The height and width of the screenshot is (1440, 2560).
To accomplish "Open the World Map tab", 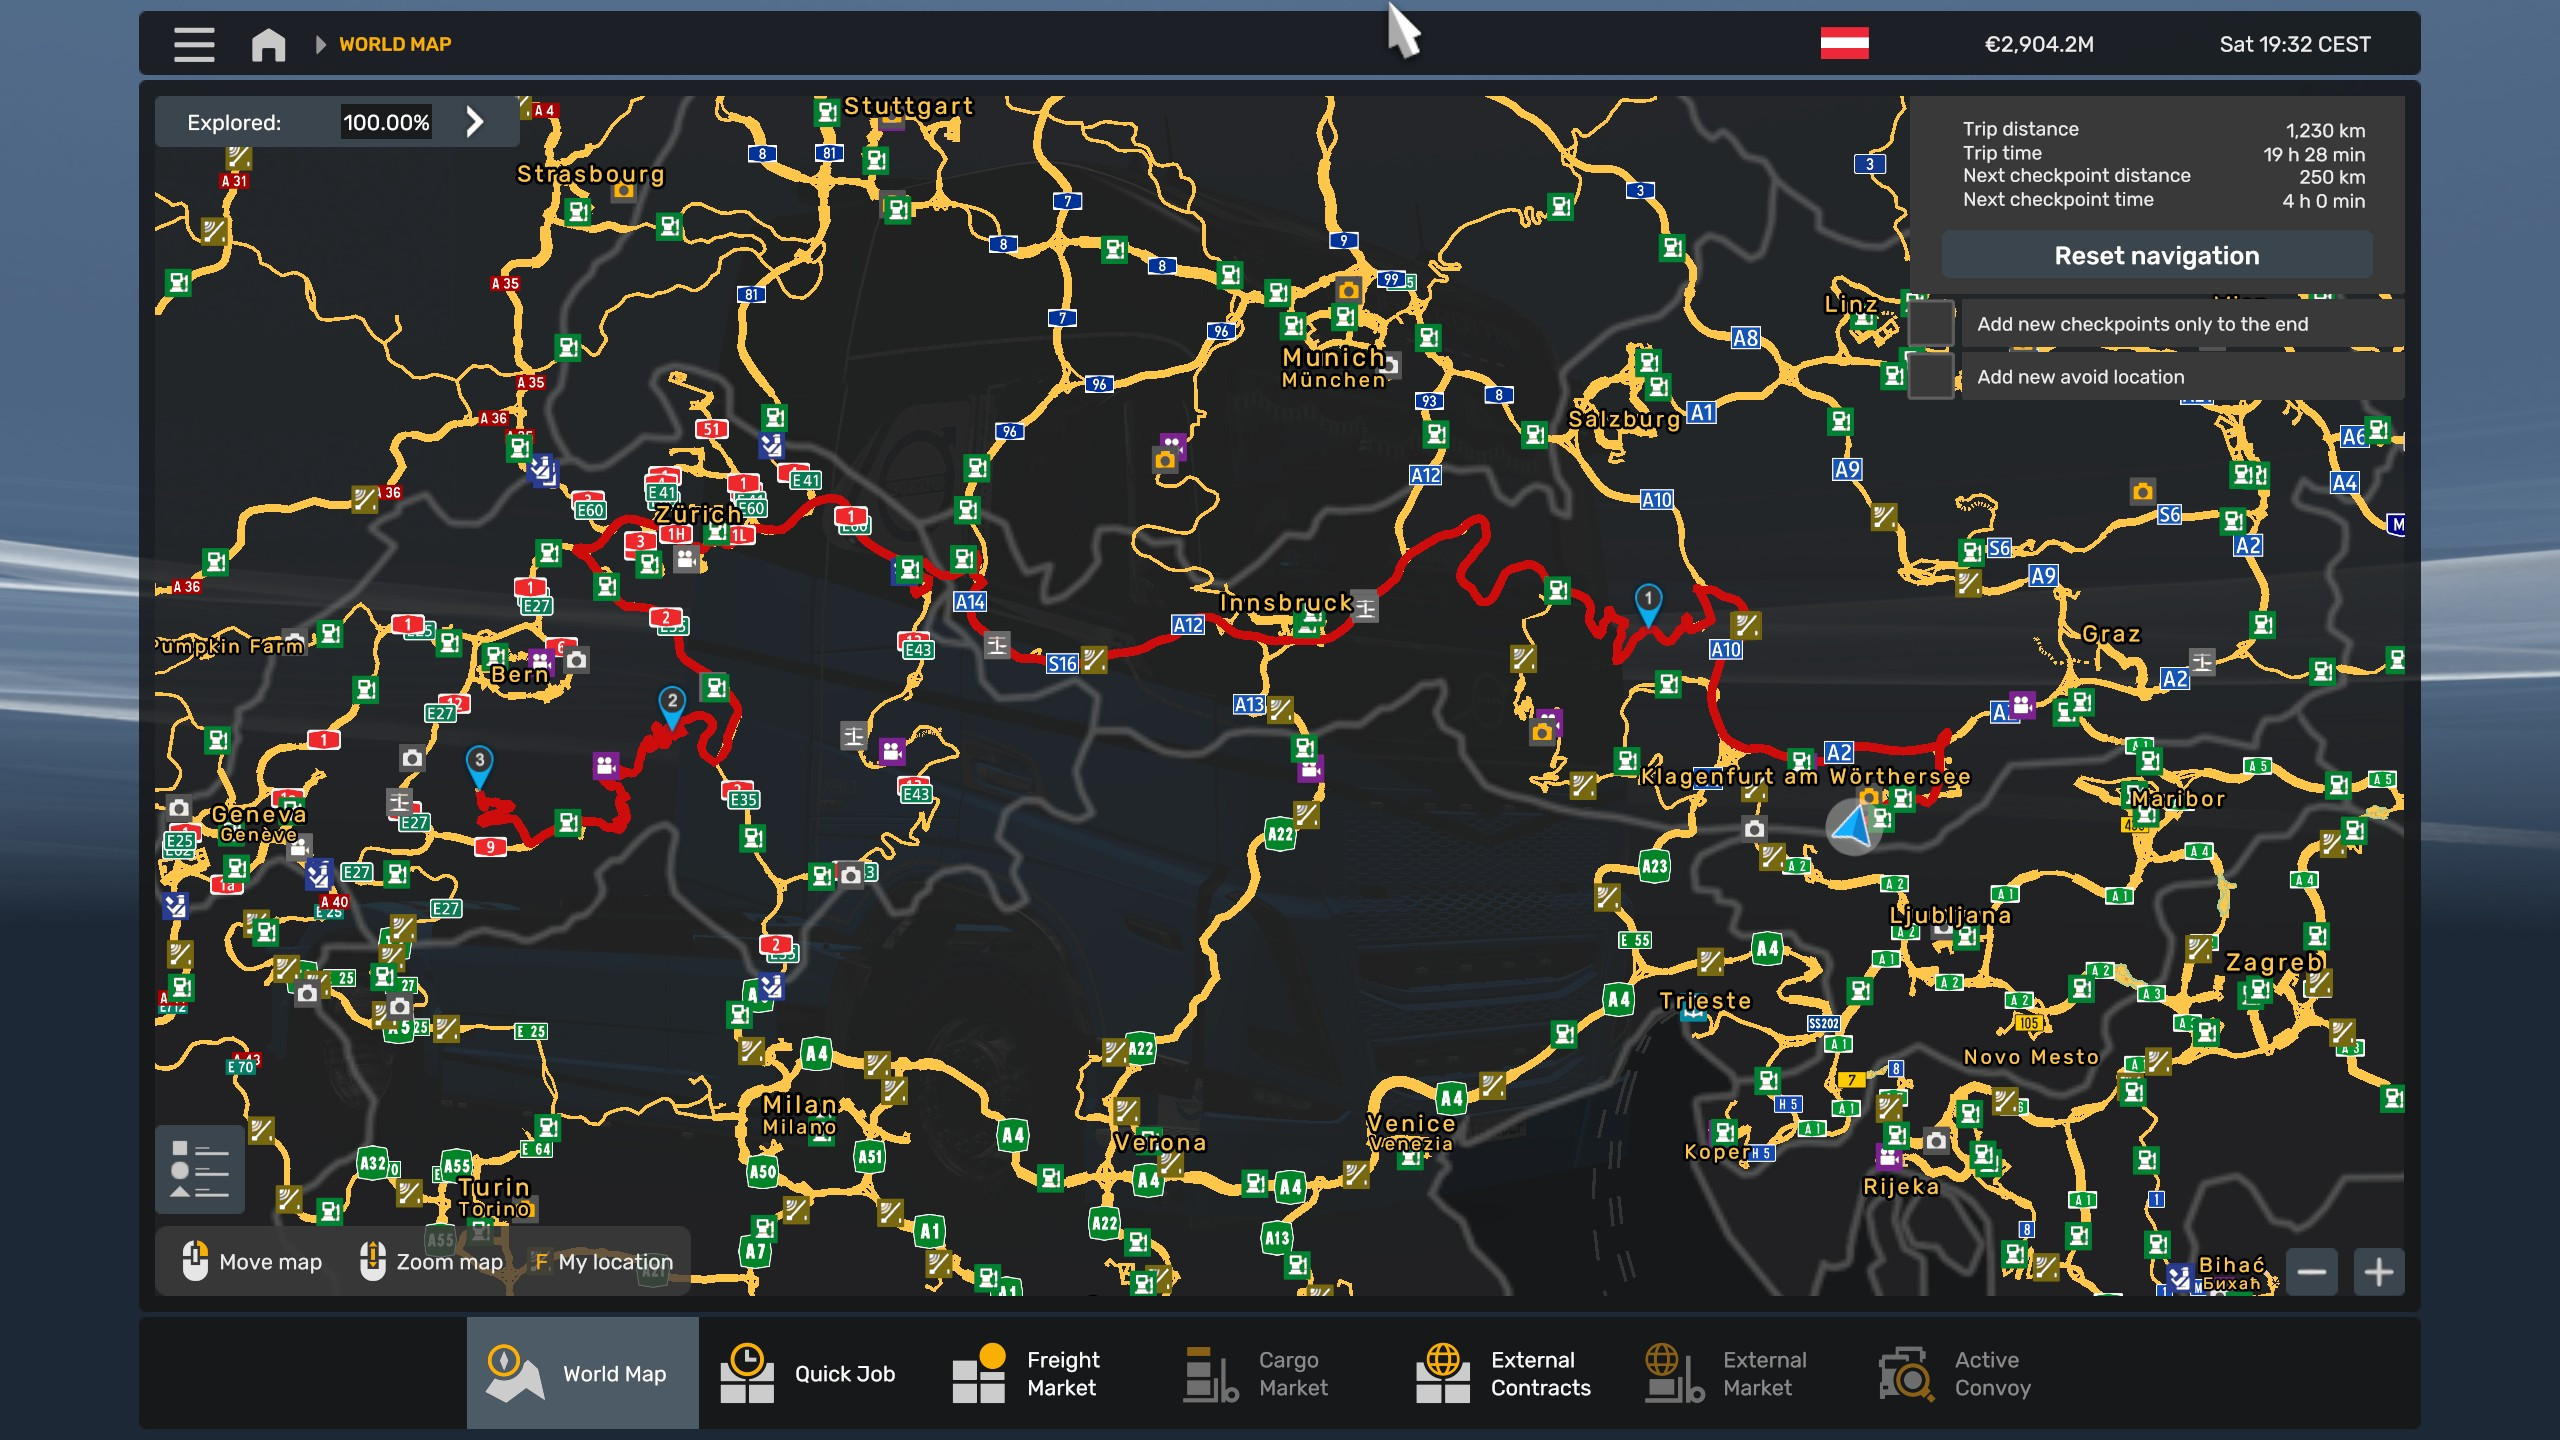I will click(582, 1373).
